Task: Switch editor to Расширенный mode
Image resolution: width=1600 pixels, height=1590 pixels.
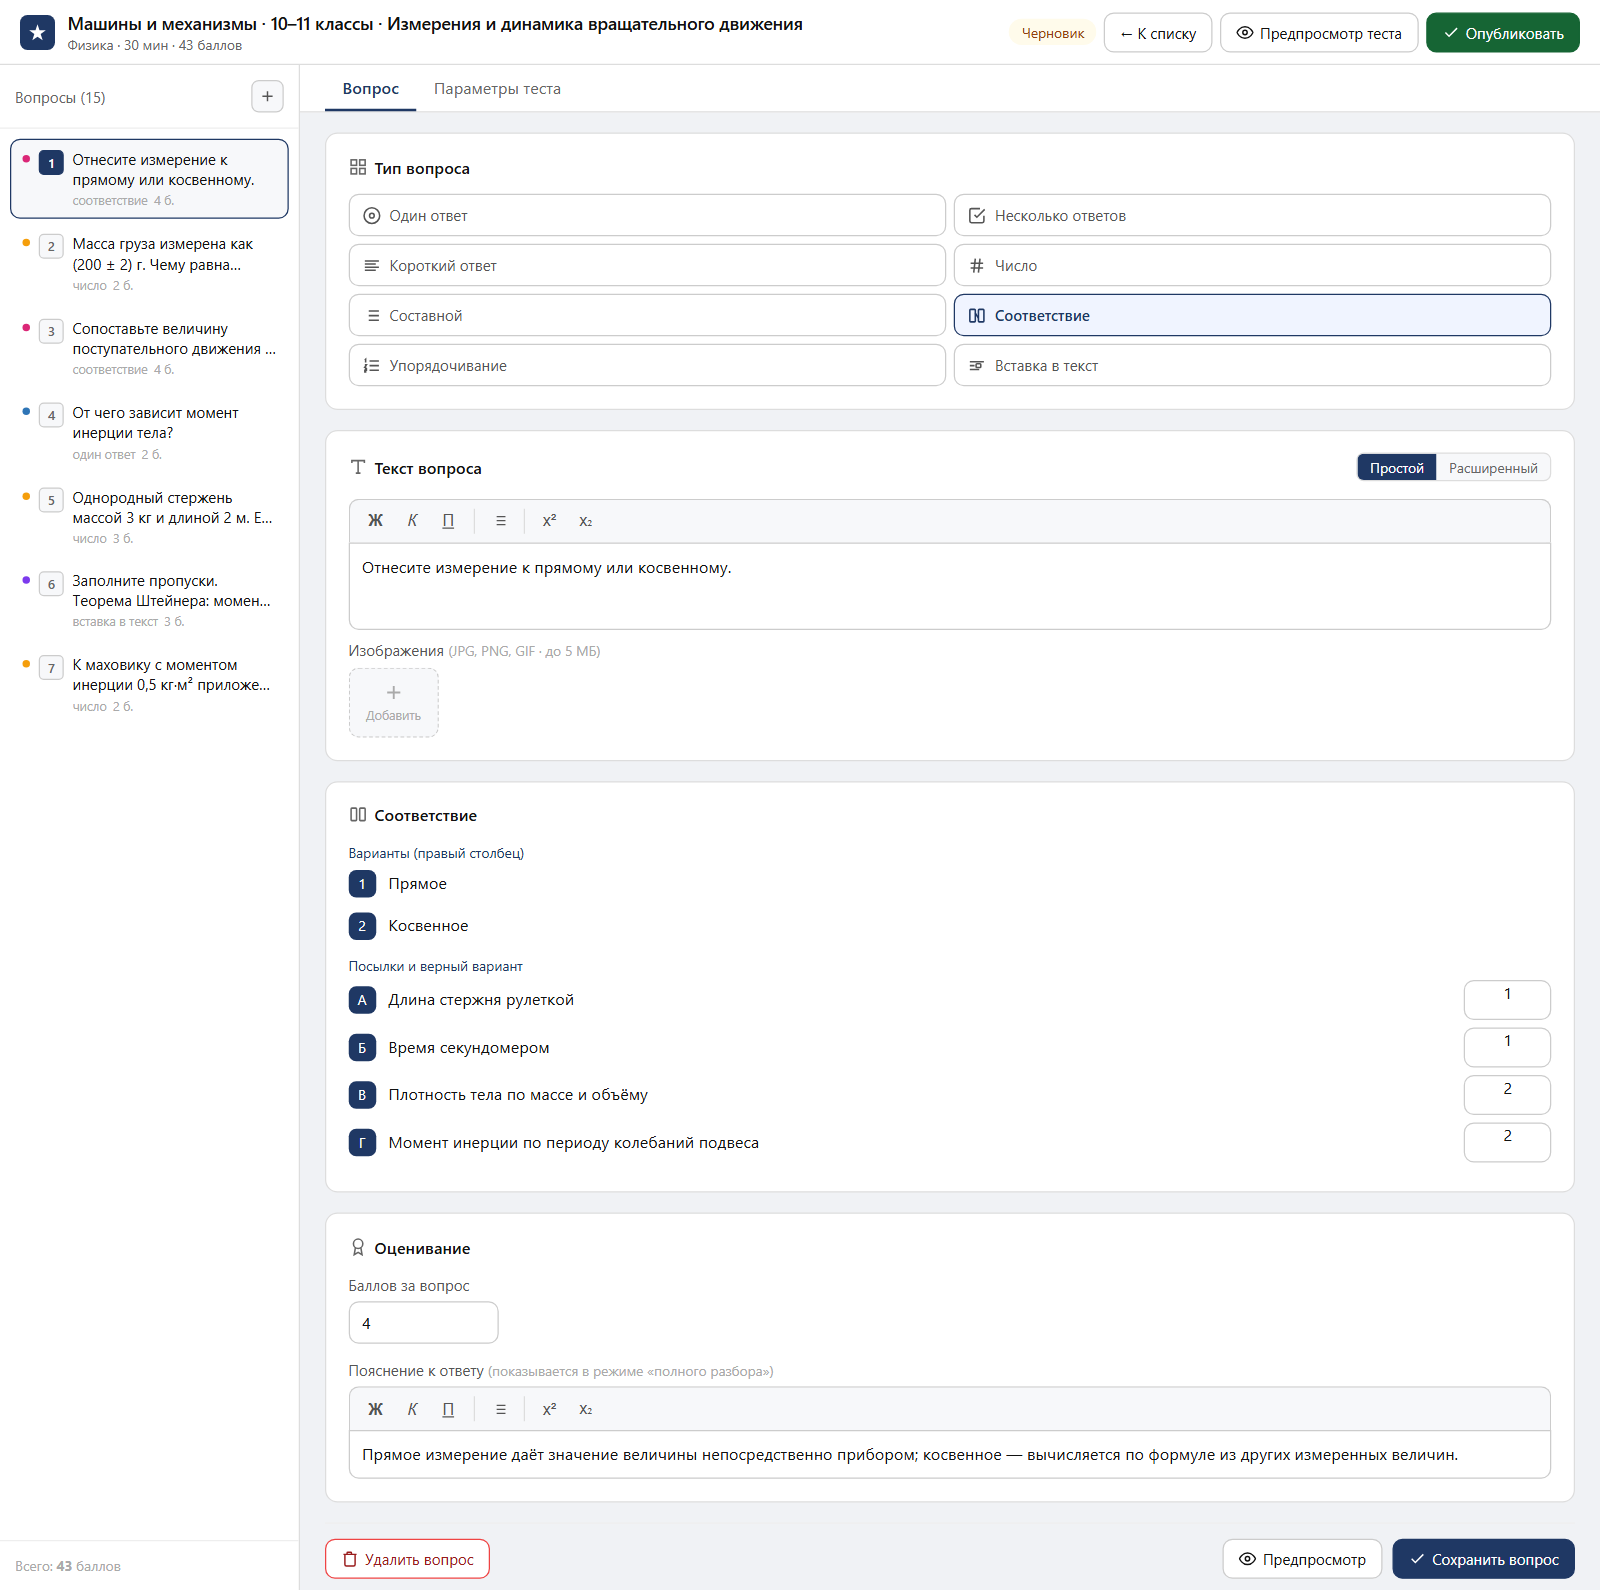Action: coord(1493,468)
